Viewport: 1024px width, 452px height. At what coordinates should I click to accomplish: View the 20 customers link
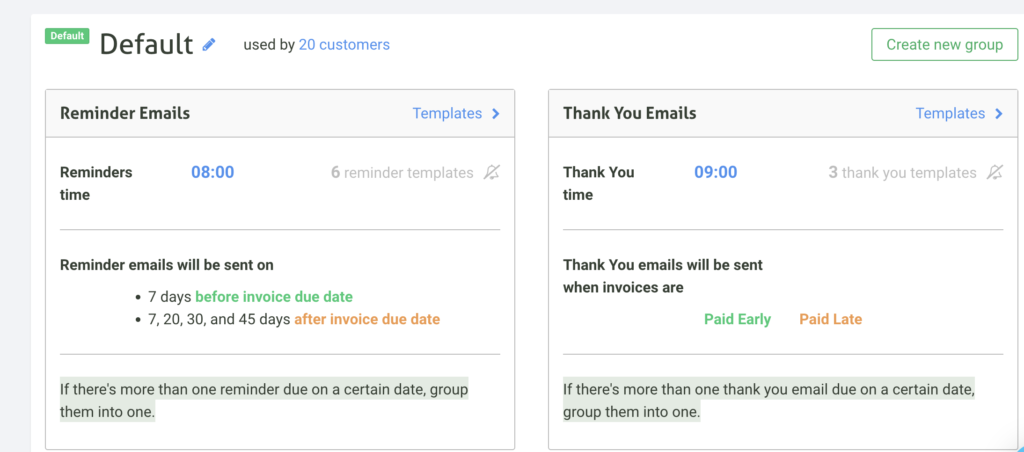coord(344,45)
